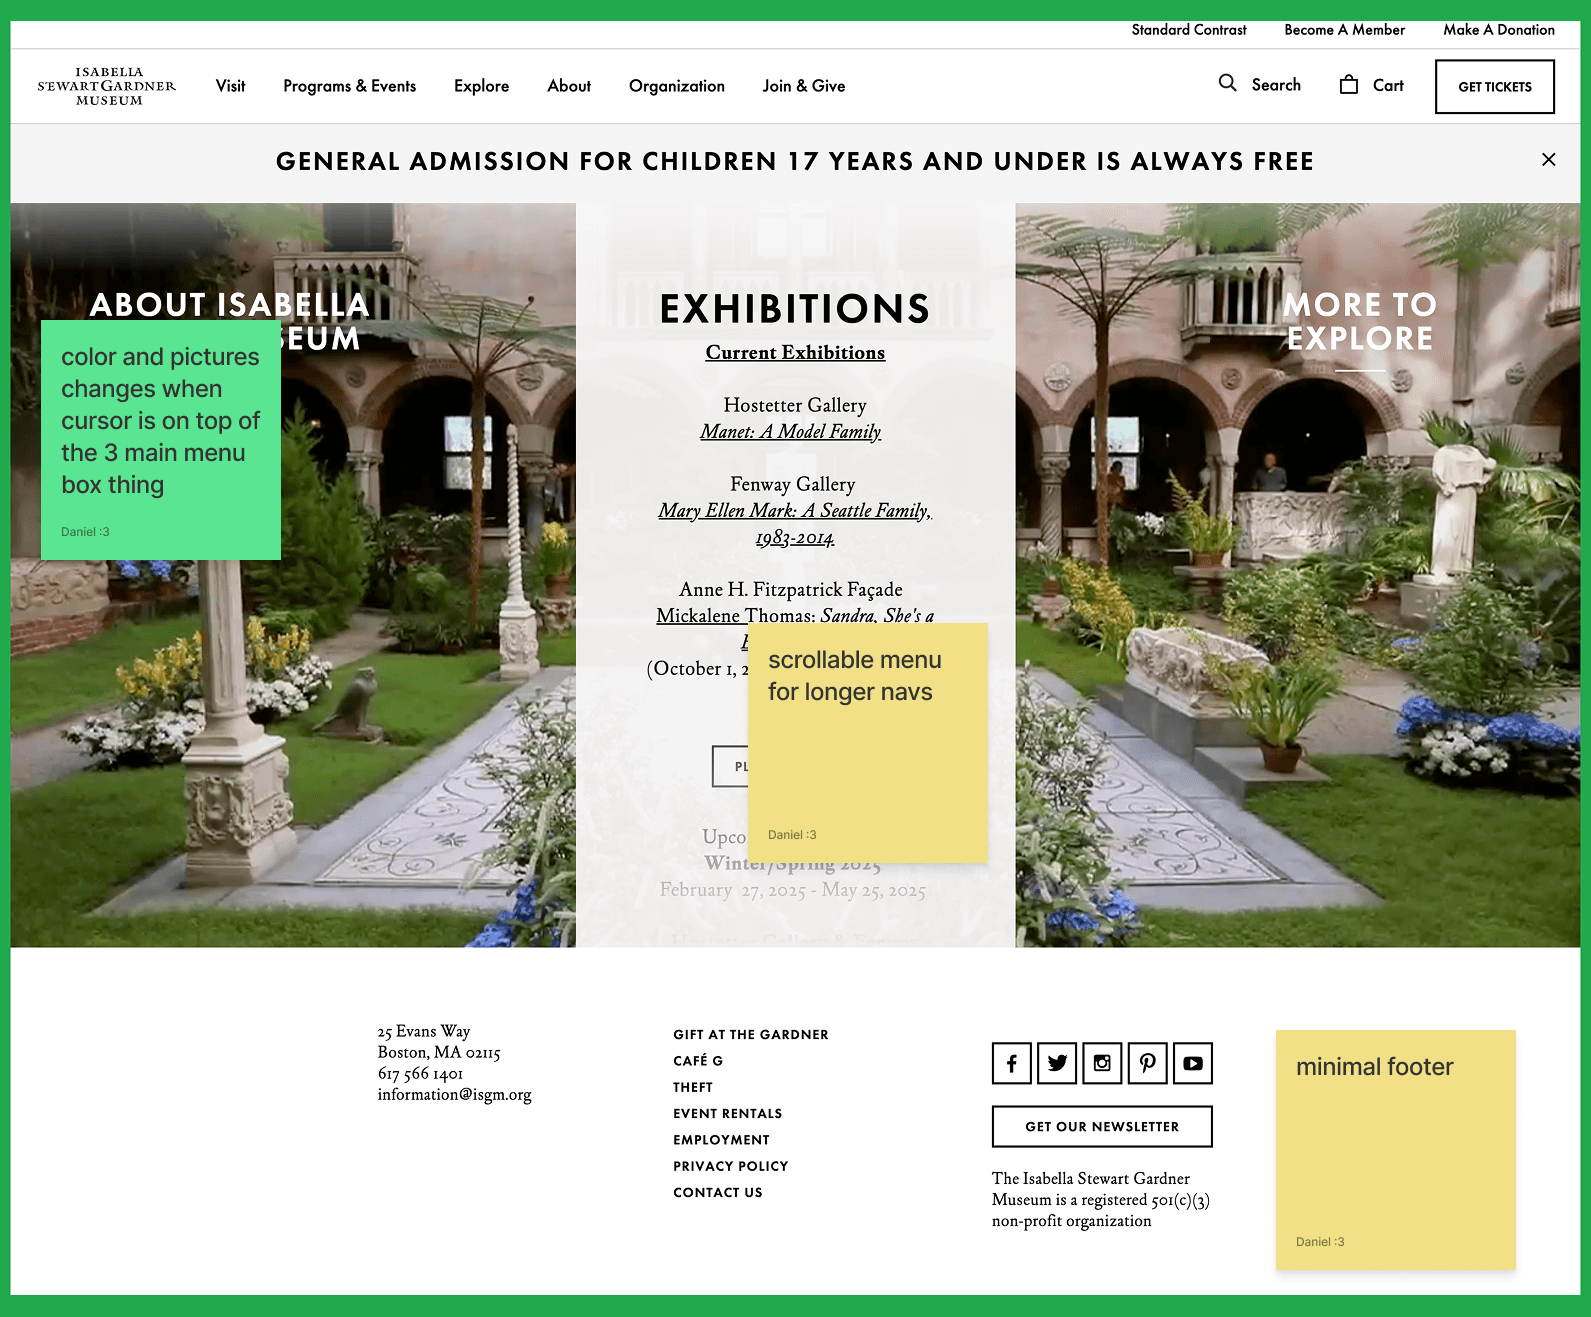This screenshot has width=1591, height=1317.
Task: Open the Instagram social icon
Action: point(1102,1063)
